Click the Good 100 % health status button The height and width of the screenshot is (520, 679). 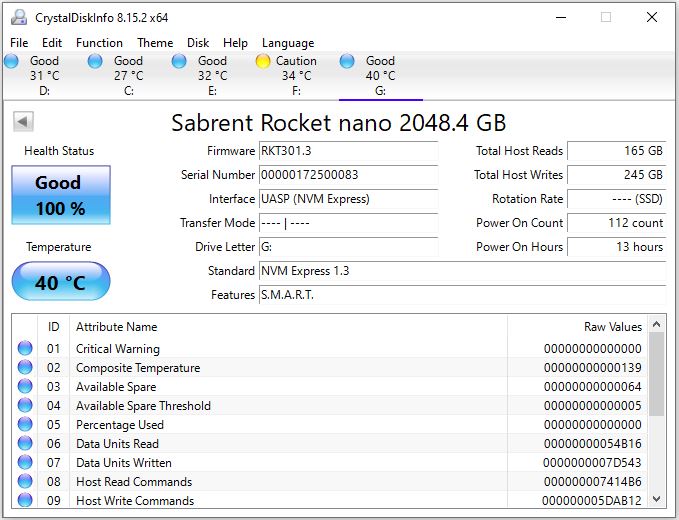[60, 195]
